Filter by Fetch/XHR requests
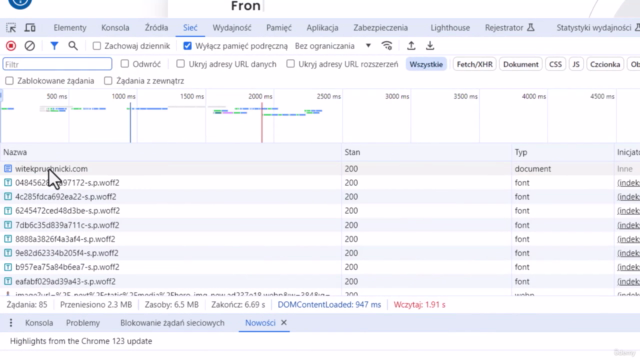This screenshot has height=360, width=640. pyautogui.click(x=474, y=64)
